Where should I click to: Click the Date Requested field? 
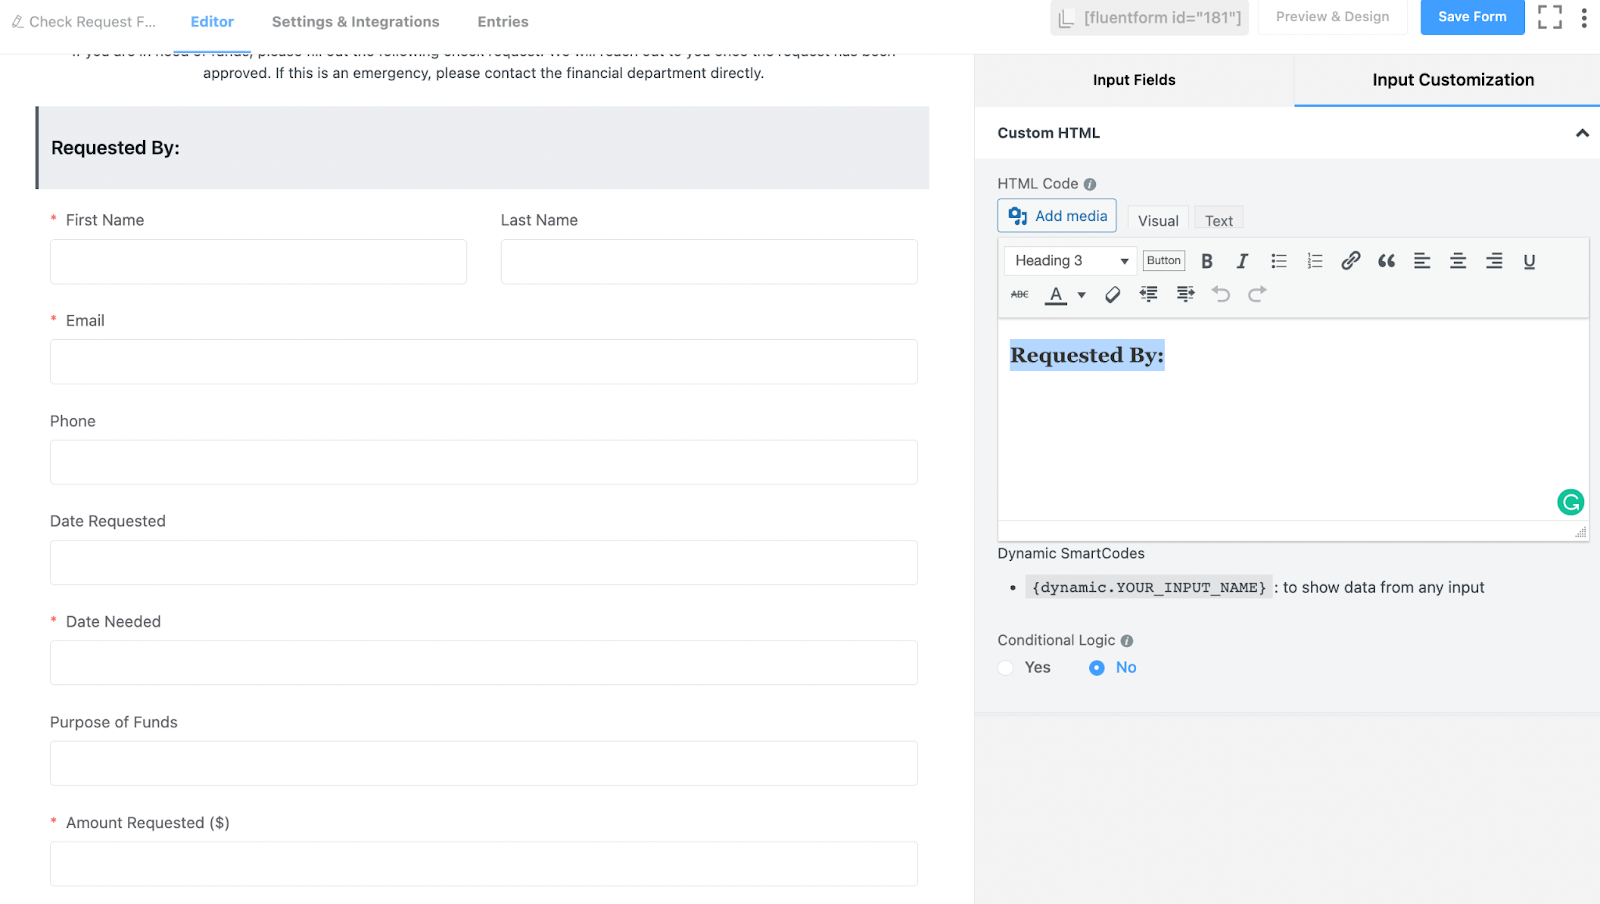[x=484, y=563]
